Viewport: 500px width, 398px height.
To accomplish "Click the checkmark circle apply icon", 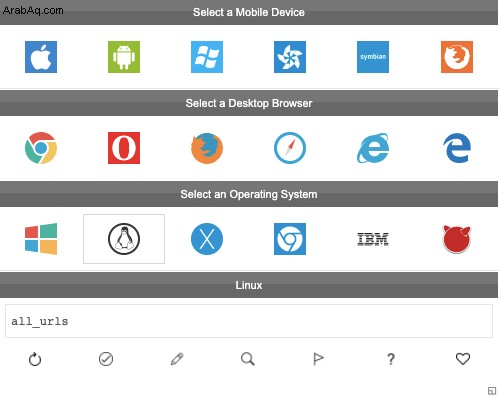I will click(x=106, y=359).
